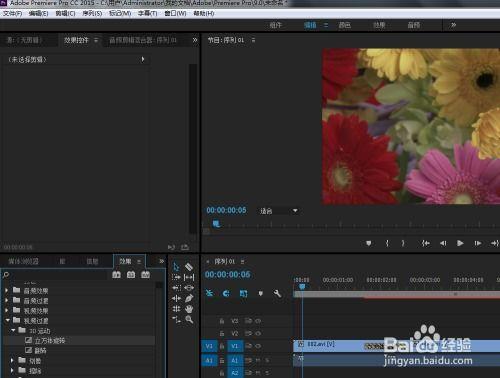Select the Hand tool
Screen dimensions: 500x378
(x=189, y=309)
